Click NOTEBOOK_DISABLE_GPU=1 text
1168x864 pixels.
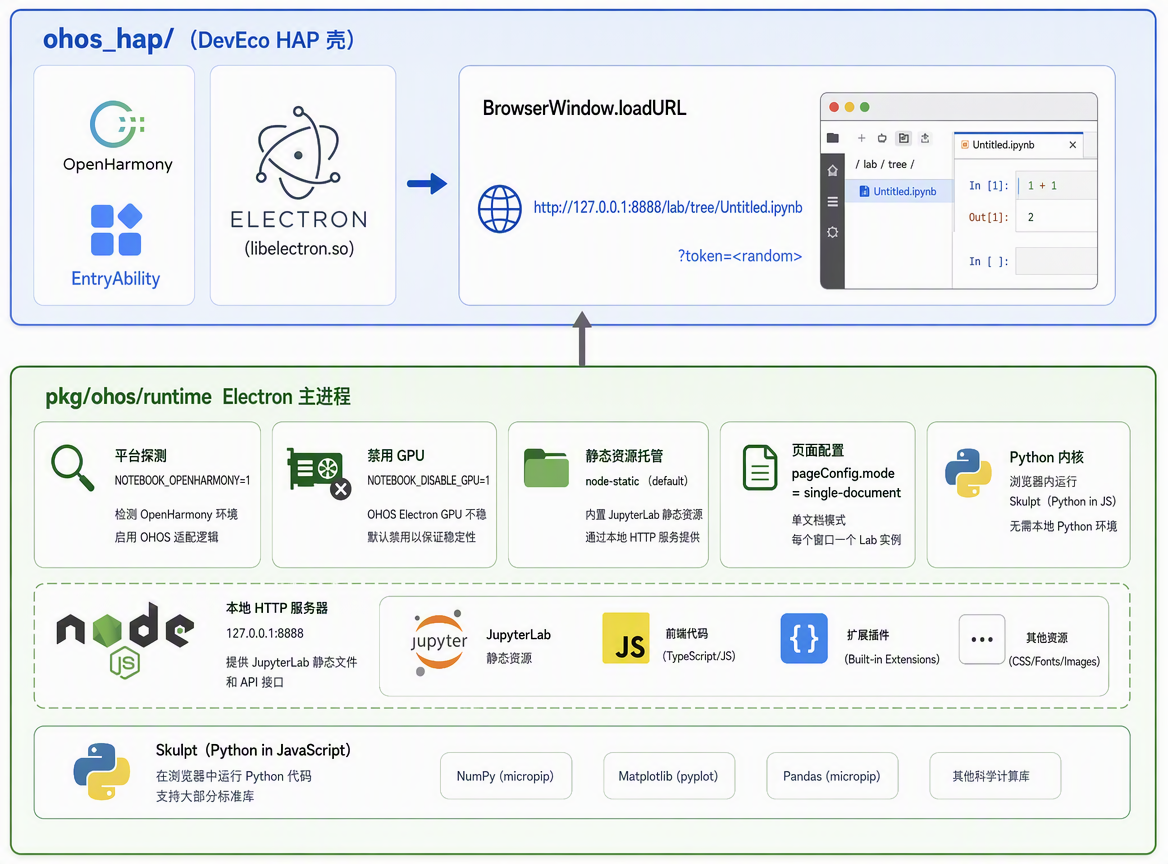click(x=428, y=480)
